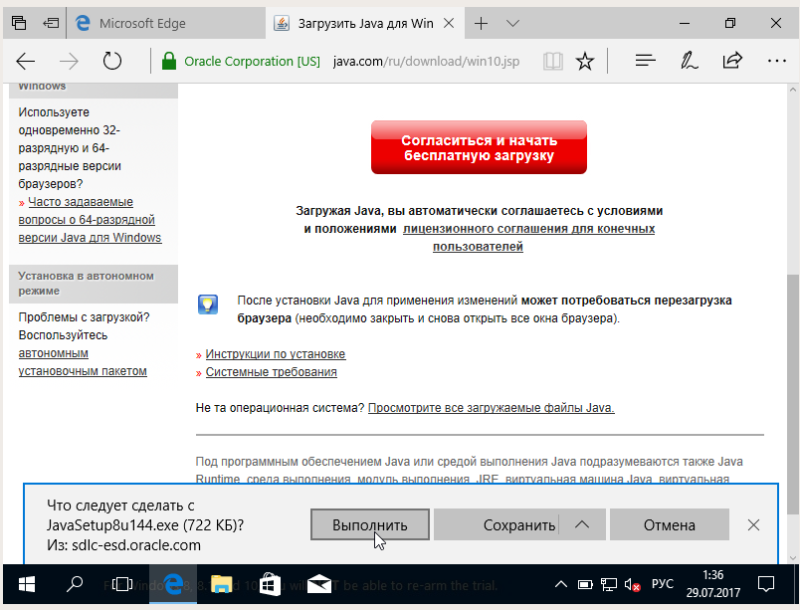The height and width of the screenshot is (610, 800).
Task: Click the java.com address bar
Action: point(426,62)
